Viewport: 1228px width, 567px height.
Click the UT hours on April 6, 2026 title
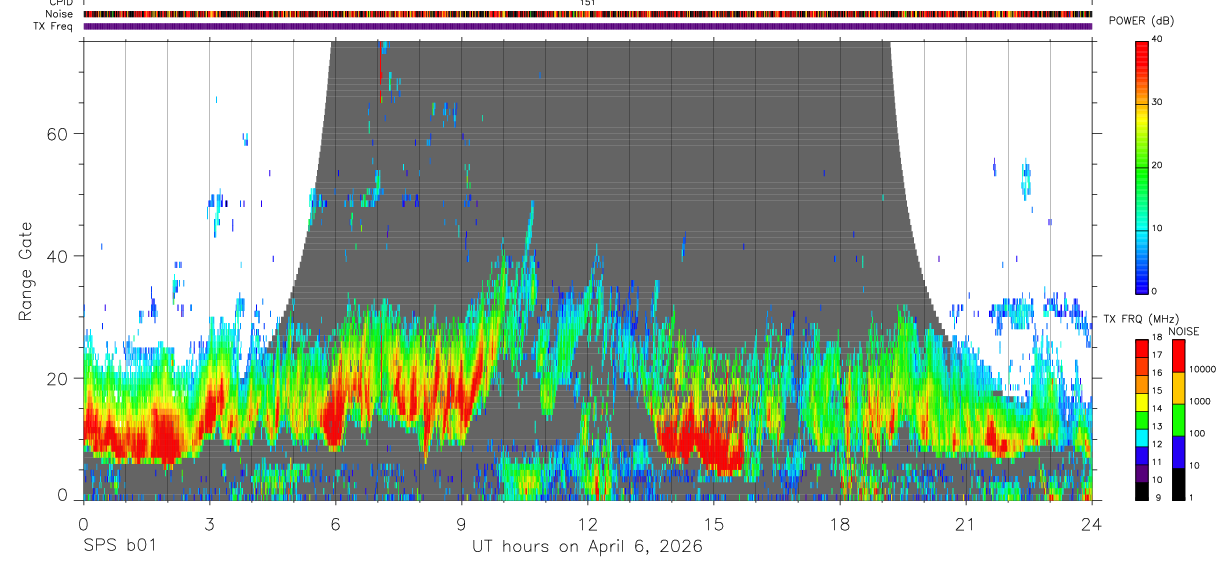click(x=587, y=547)
